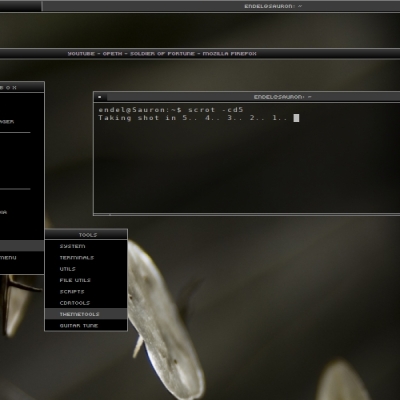
Task: Click the 'Taking shot in 5..' output line
Action: click(x=193, y=118)
